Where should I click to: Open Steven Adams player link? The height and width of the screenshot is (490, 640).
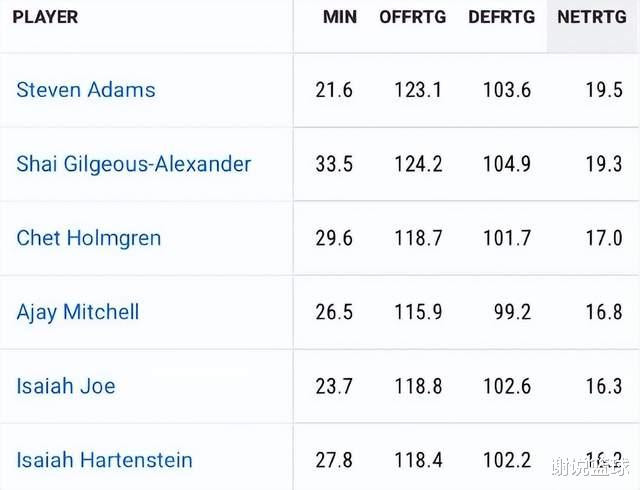click(x=86, y=90)
